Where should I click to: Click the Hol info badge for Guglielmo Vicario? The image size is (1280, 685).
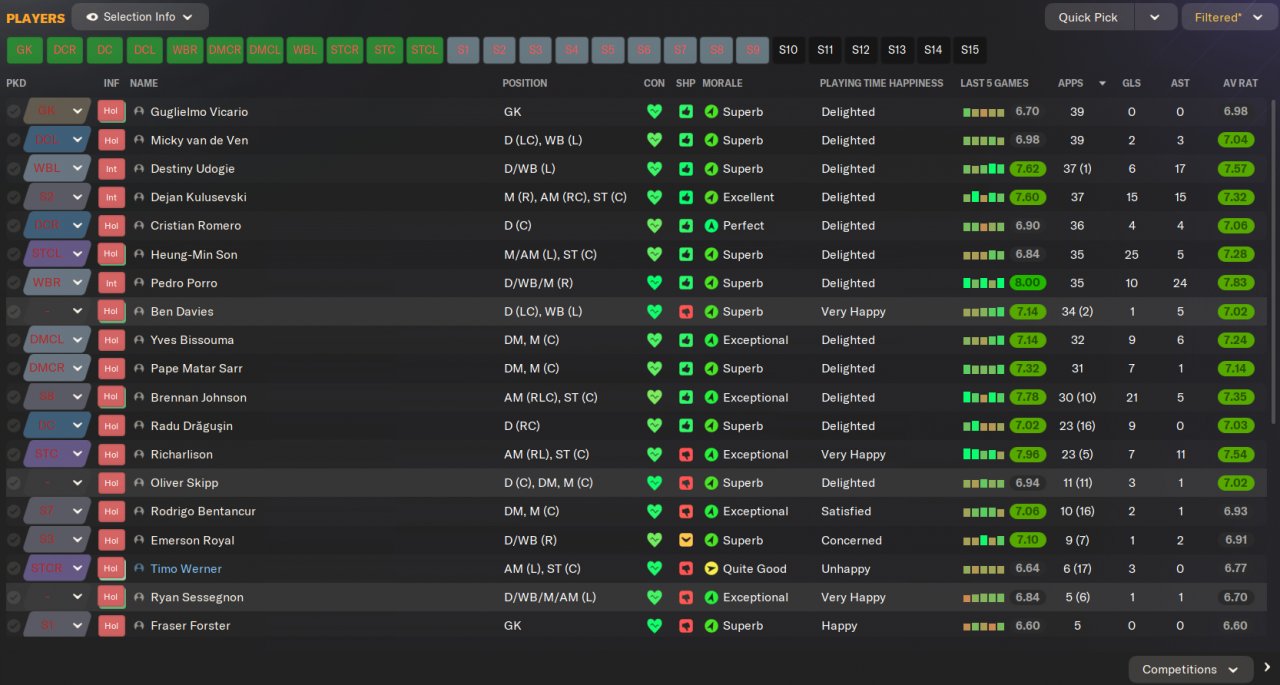click(111, 112)
